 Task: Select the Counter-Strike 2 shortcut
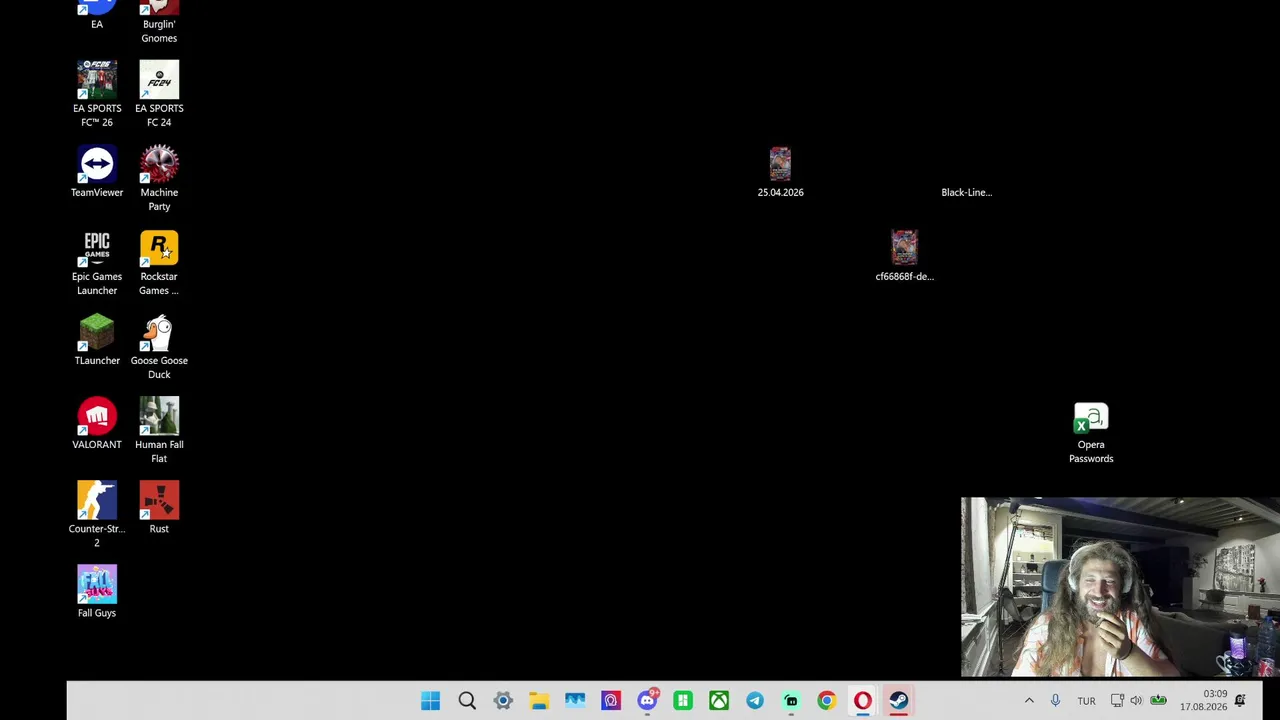[97, 515]
